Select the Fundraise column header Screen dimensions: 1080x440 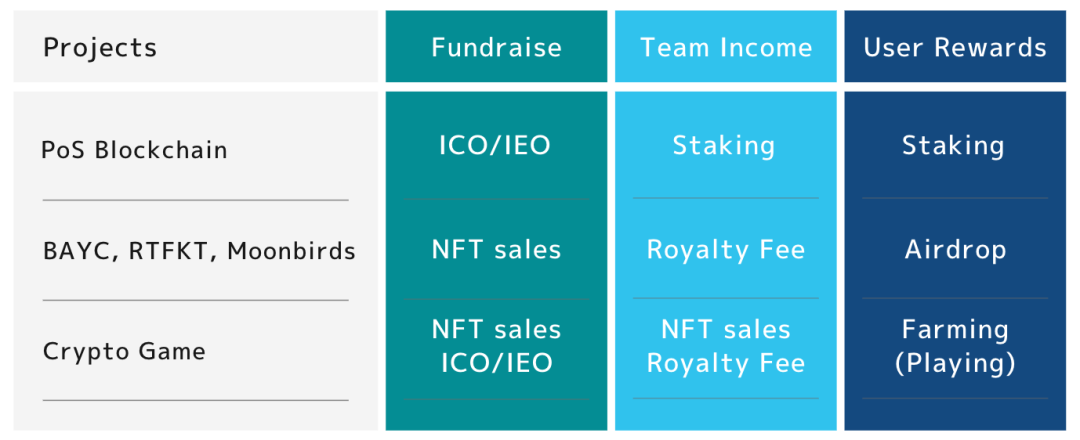(x=496, y=47)
